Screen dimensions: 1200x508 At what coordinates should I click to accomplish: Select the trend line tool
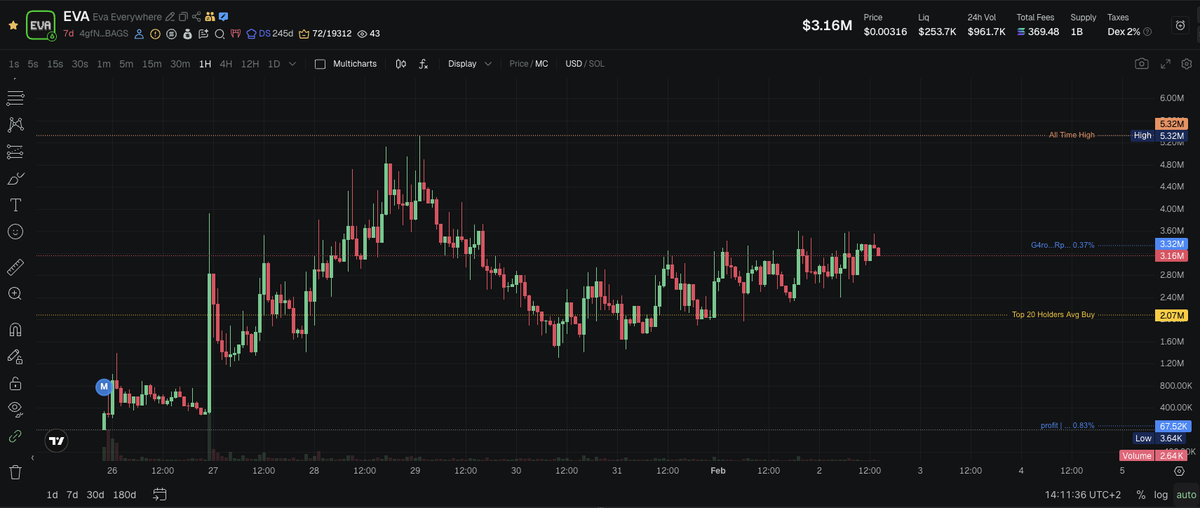click(15, 98)
